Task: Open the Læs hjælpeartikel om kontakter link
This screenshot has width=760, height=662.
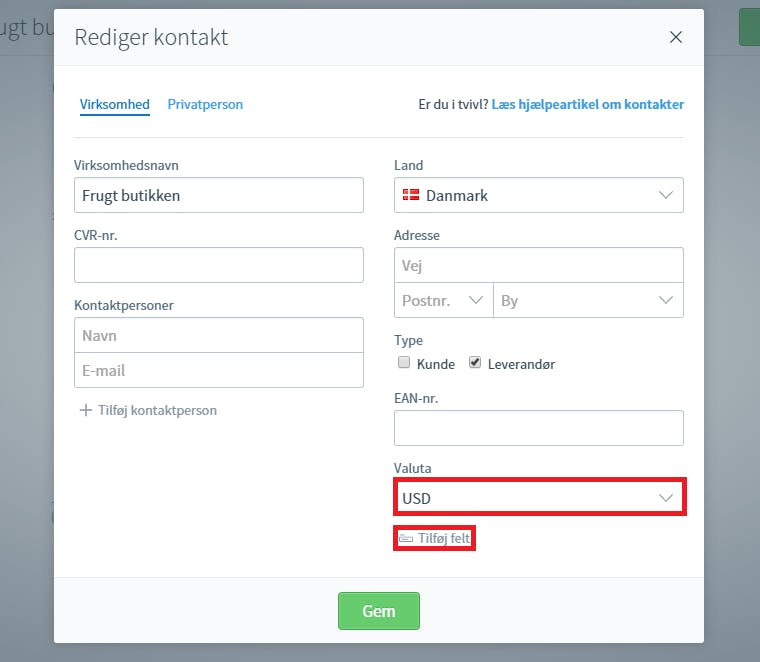Action: 587,104
